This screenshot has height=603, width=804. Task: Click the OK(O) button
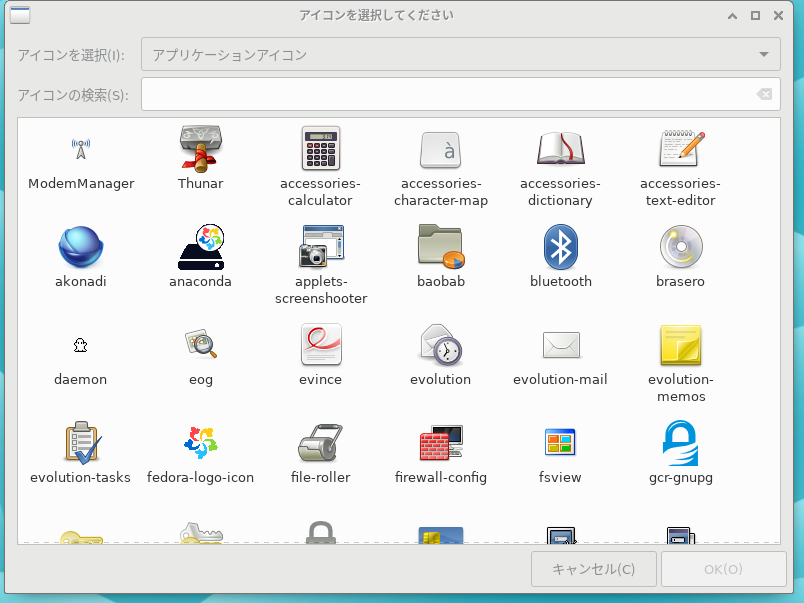[x=723, y=569]
